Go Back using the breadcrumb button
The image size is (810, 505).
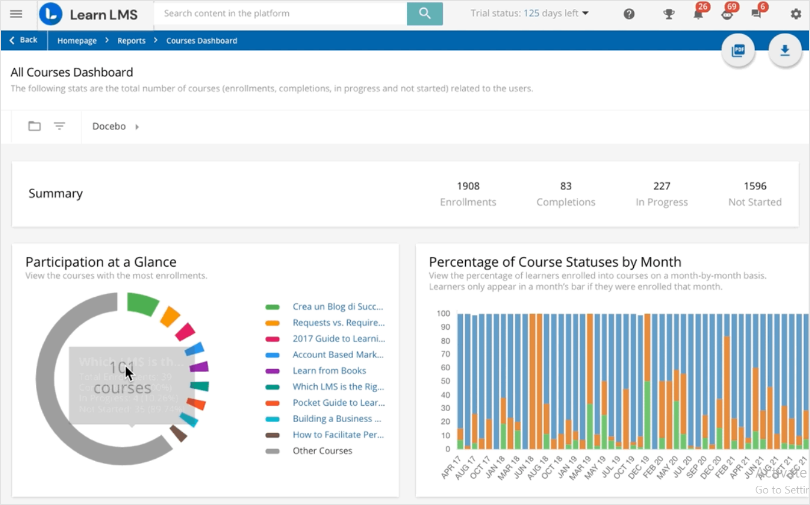pos(24,40)
